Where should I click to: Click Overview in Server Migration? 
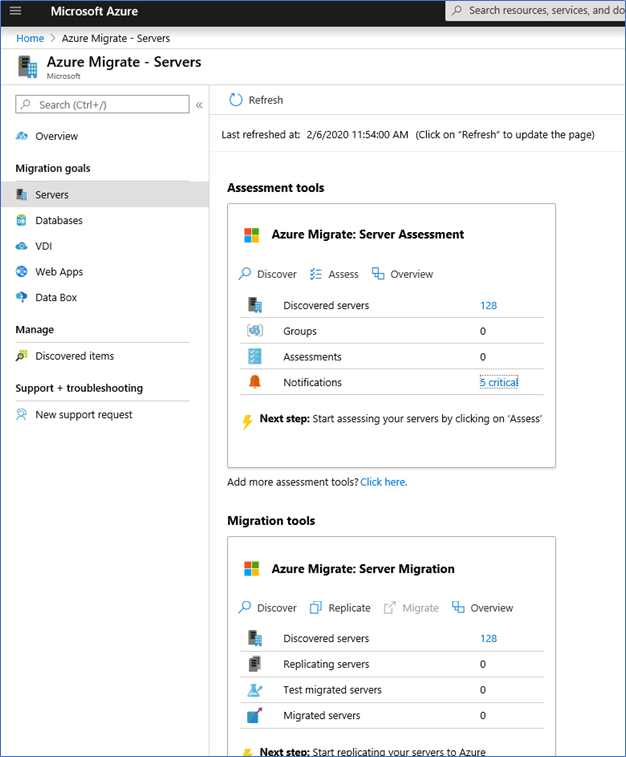click(492, 608)
